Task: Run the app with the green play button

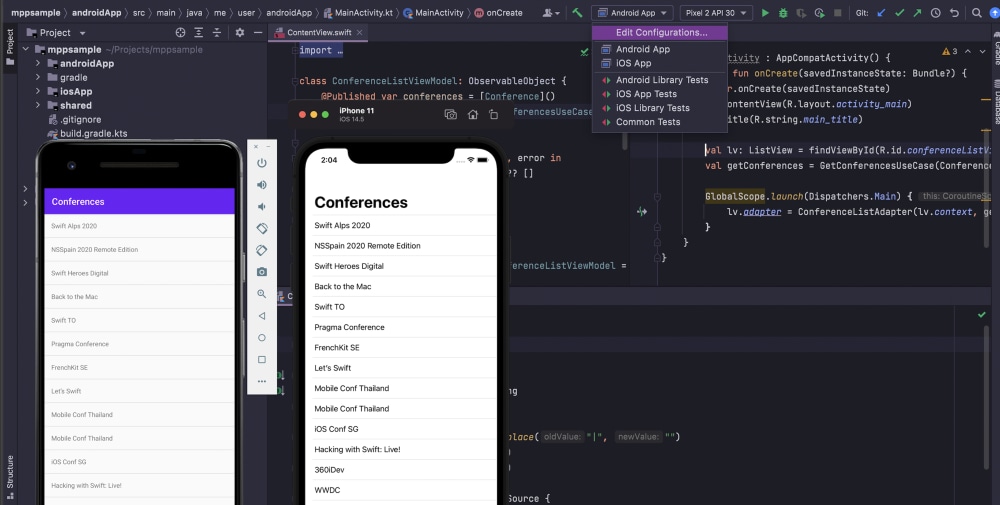Action: click(765, 13)
